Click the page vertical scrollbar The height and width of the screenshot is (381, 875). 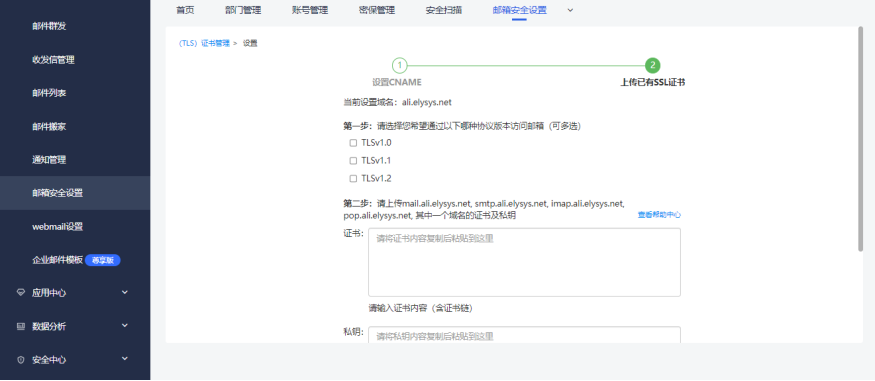point(860,139)
